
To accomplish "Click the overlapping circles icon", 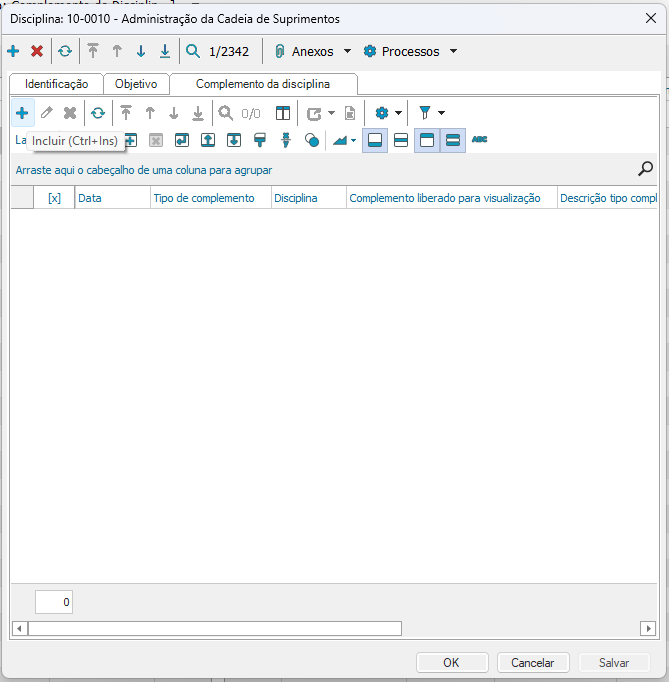I will tap(312, 140).
